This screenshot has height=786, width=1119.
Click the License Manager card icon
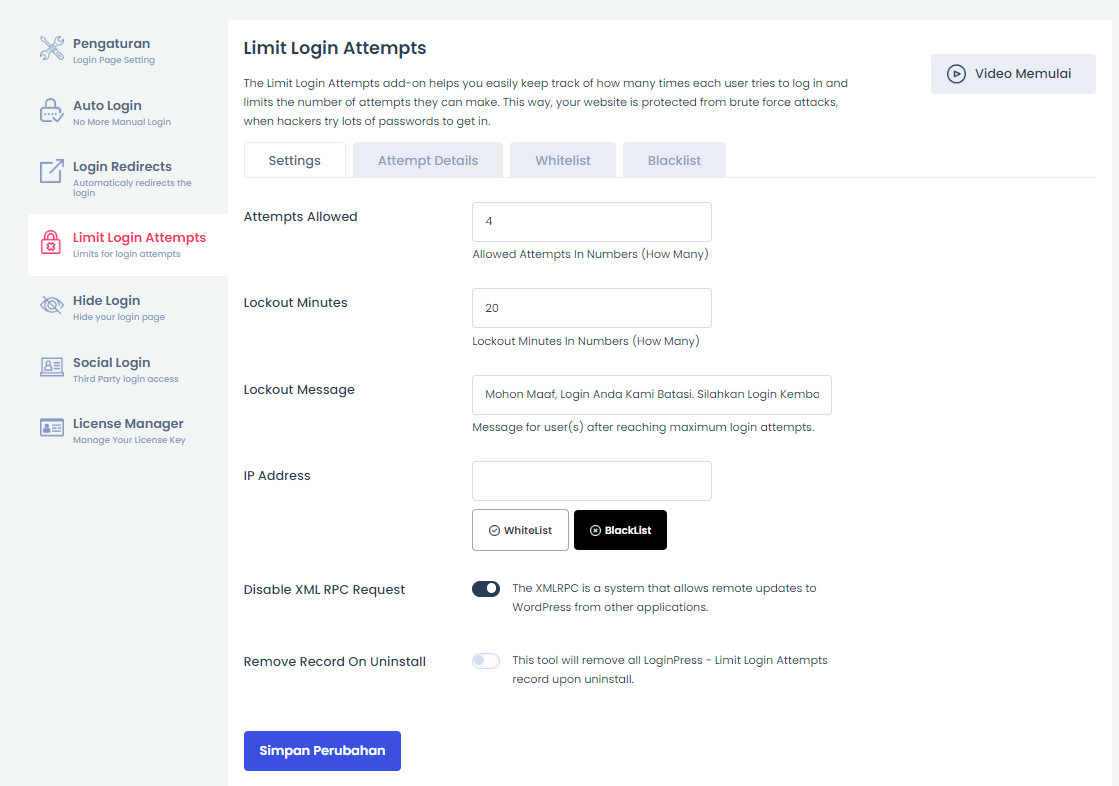pyautogui.click(x=51, y=428)
